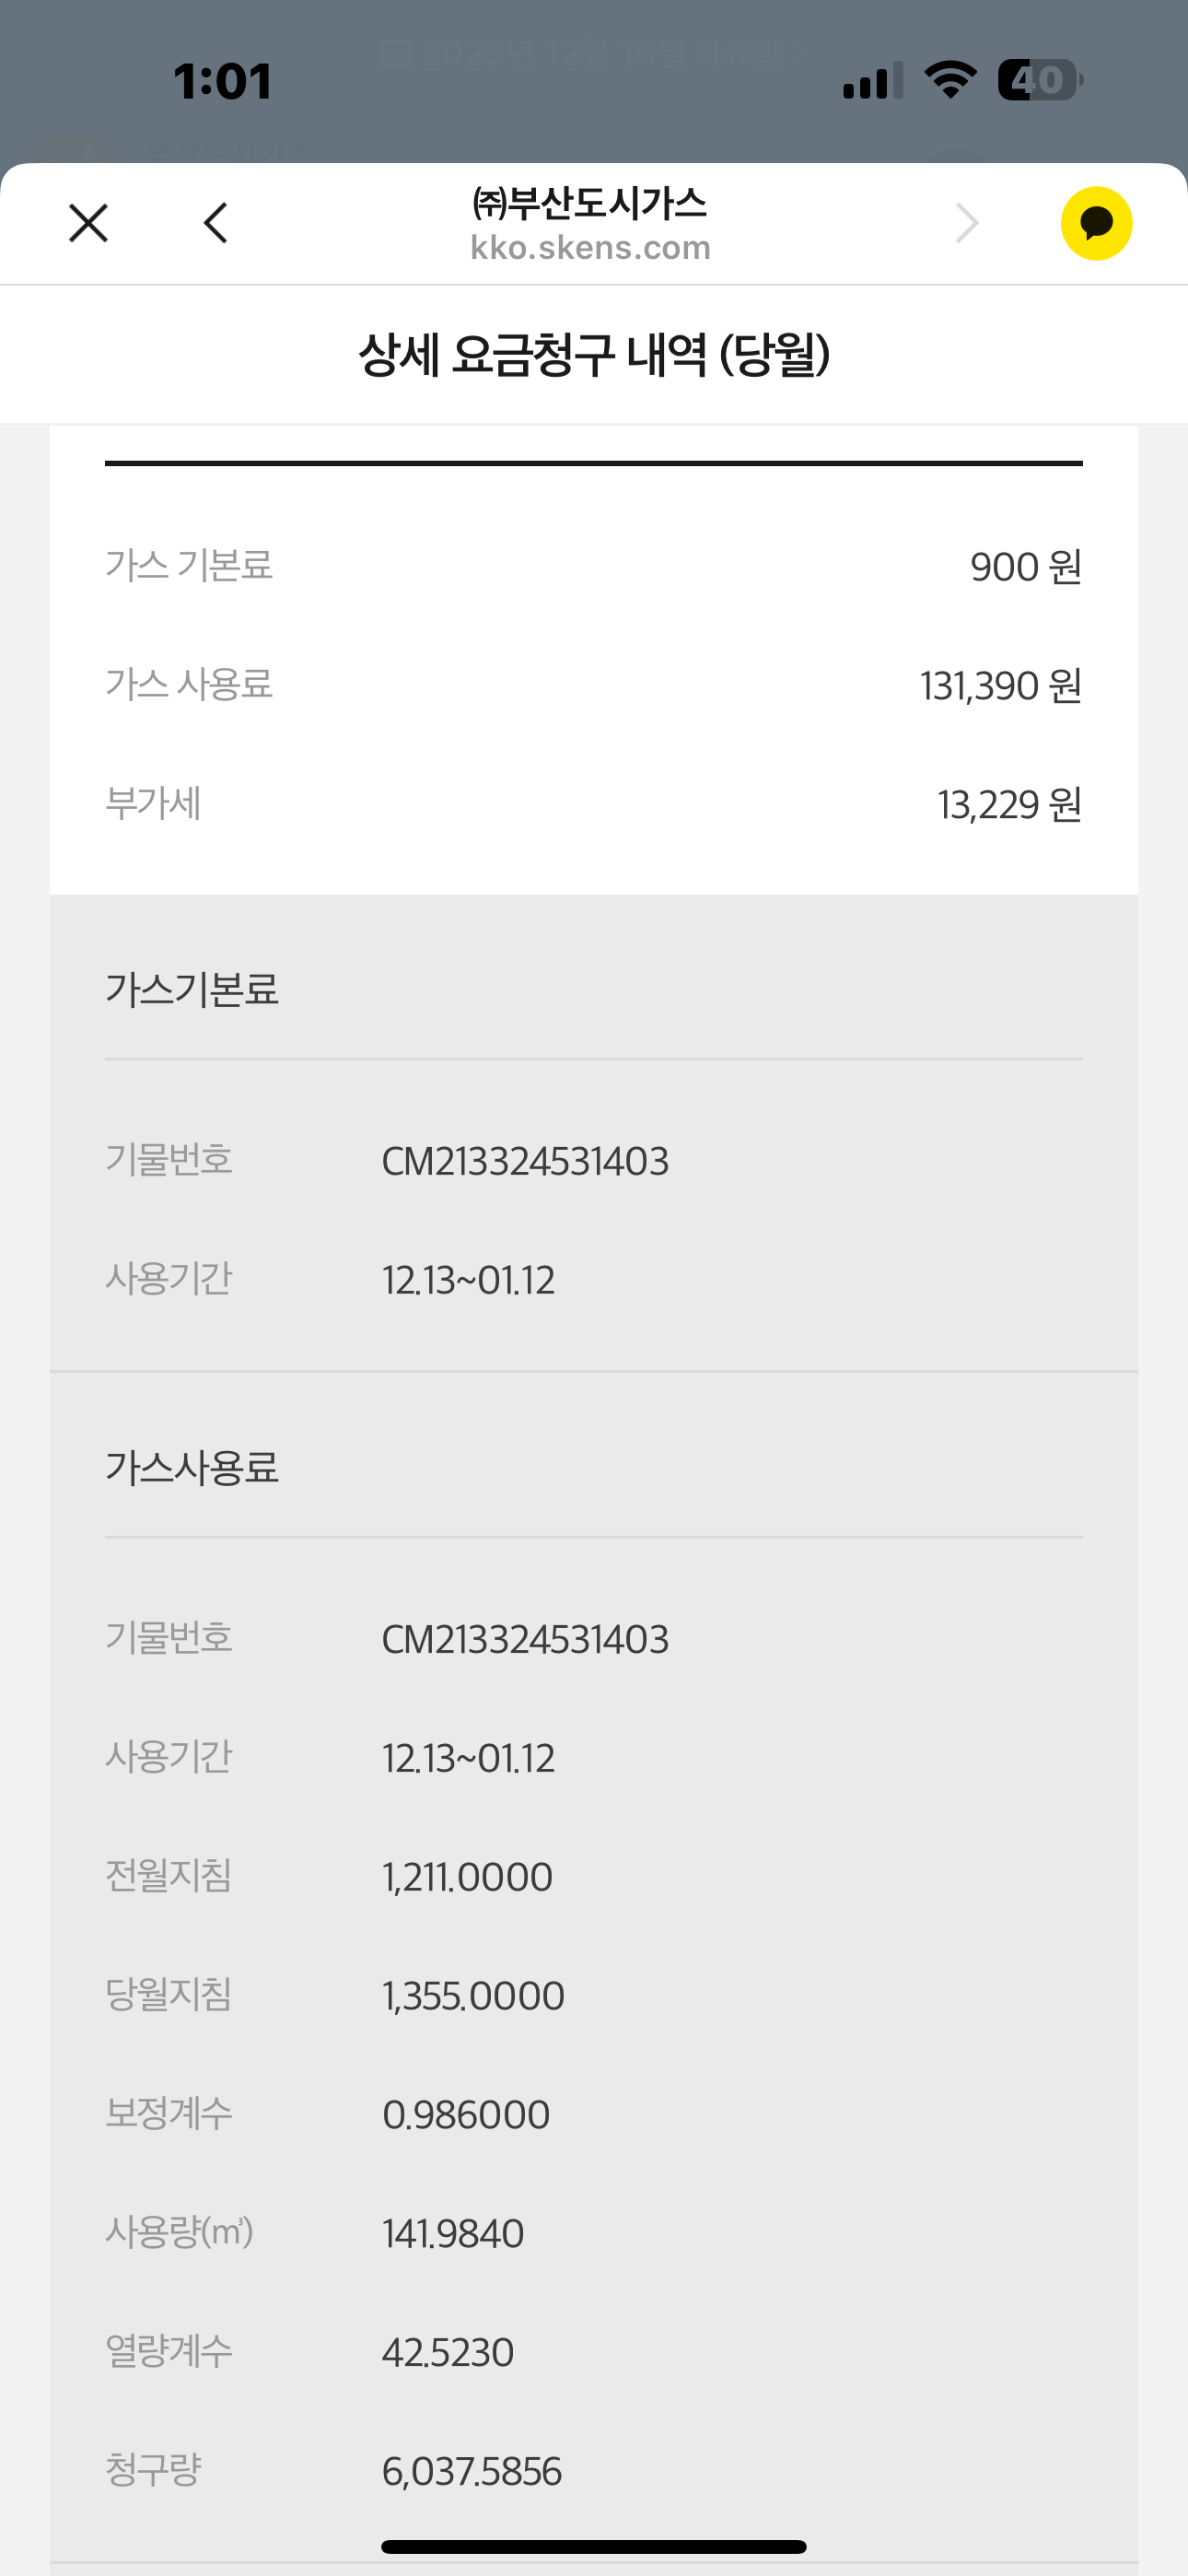
Task: Tap the cellular signal bars icon
Action: click(872, 80)
